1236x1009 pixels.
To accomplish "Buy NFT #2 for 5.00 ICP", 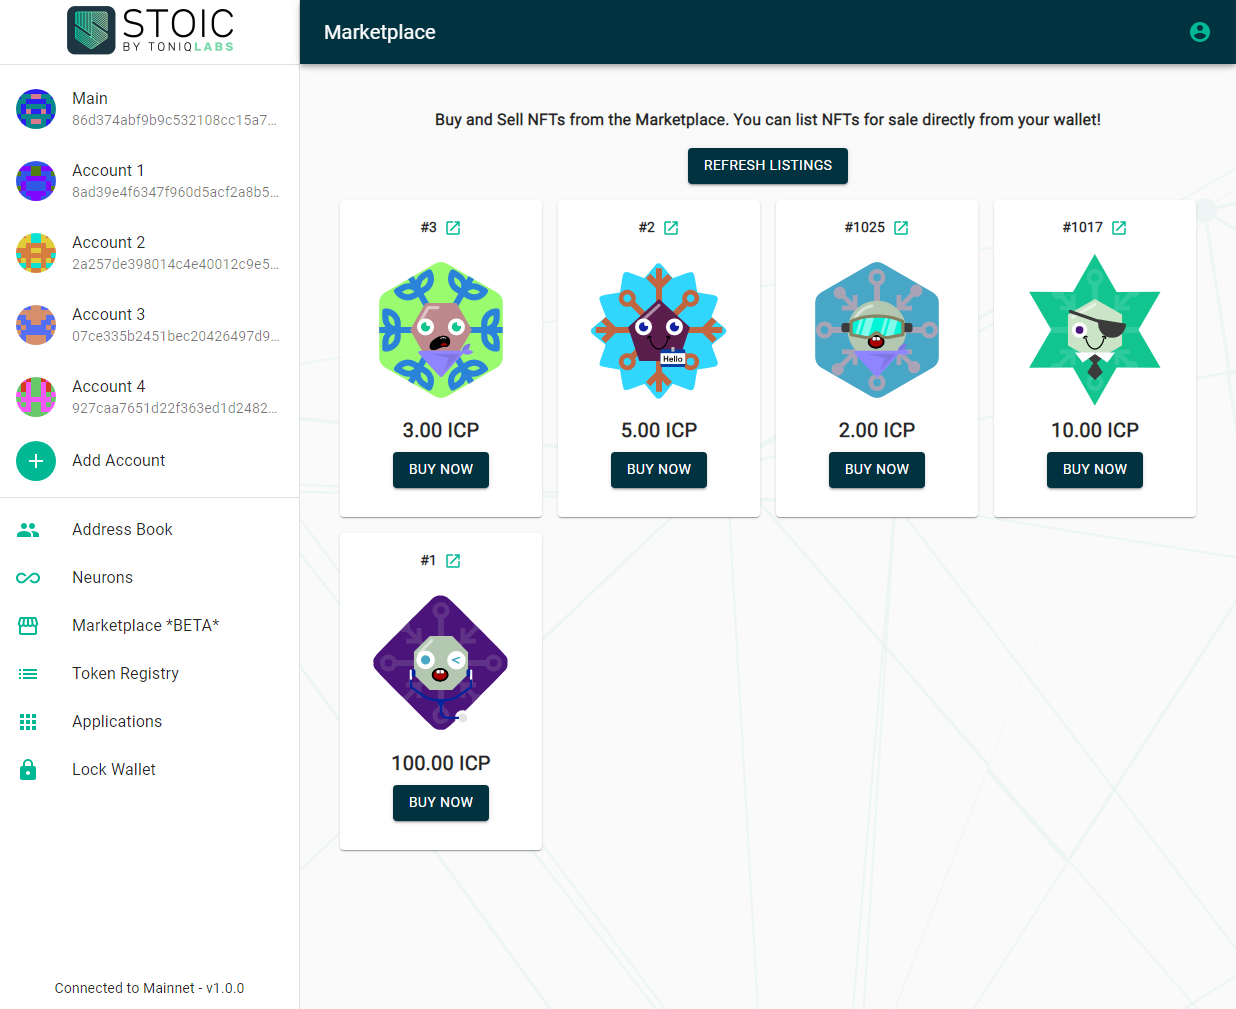I will pyautogui.click(x=659, y=470).
